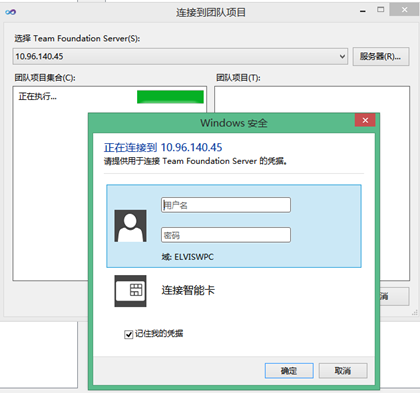The width and height of the screenshot is (420, 393).
Task: Click the green progress bar in collections list
Action: click(170, 97)
